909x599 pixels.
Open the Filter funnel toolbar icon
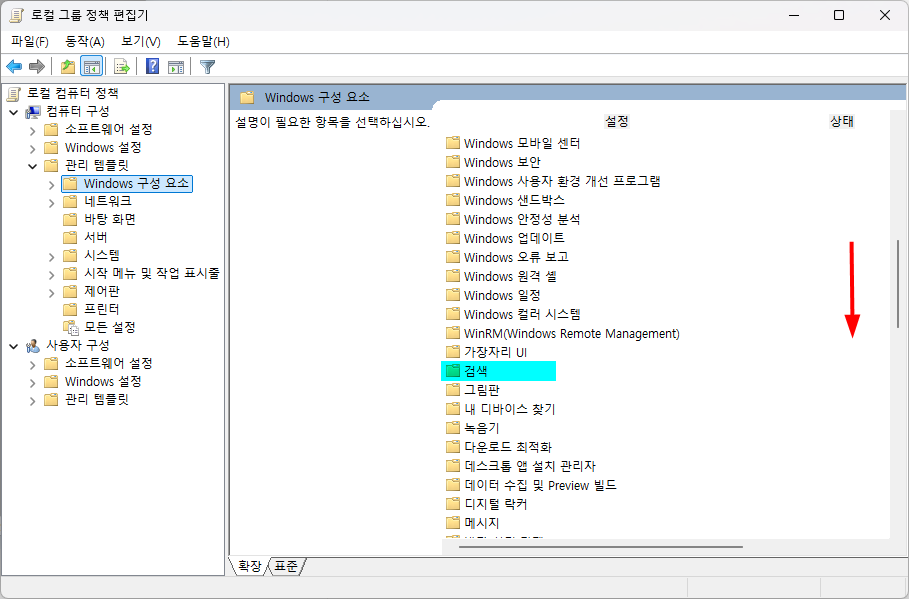(208, 67)
